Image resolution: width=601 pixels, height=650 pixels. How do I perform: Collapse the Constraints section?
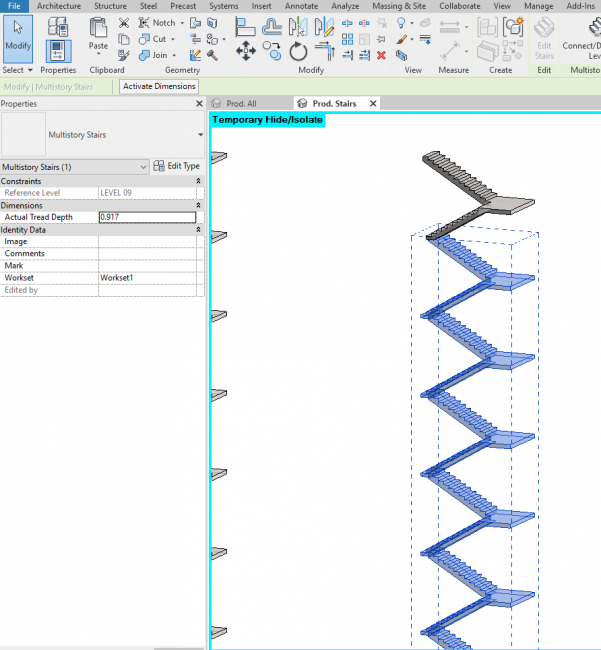pos(198,181)
